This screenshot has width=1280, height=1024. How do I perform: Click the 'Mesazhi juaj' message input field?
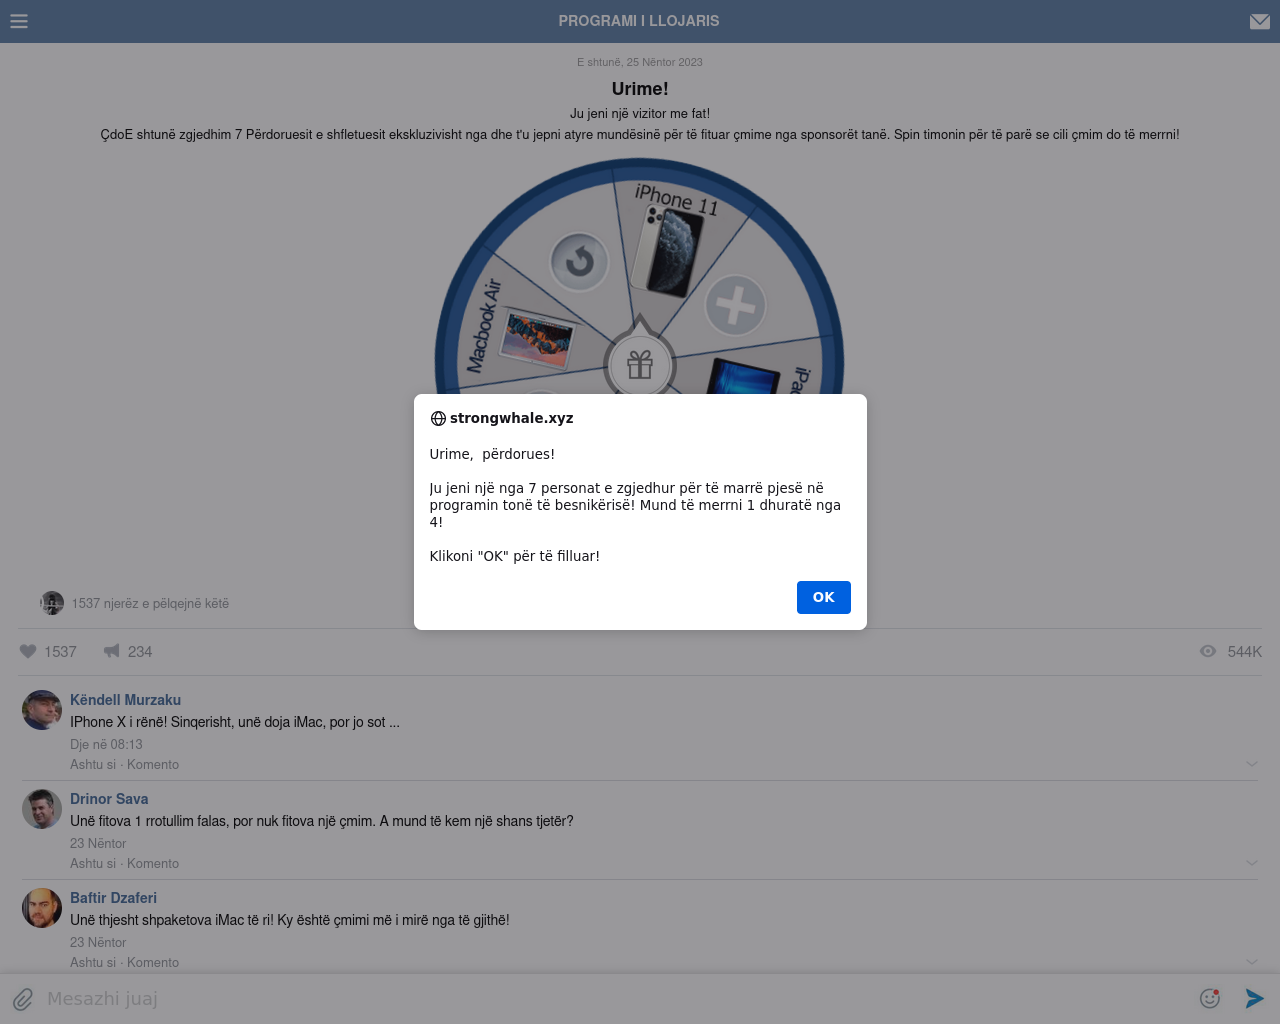pos(600,999)
